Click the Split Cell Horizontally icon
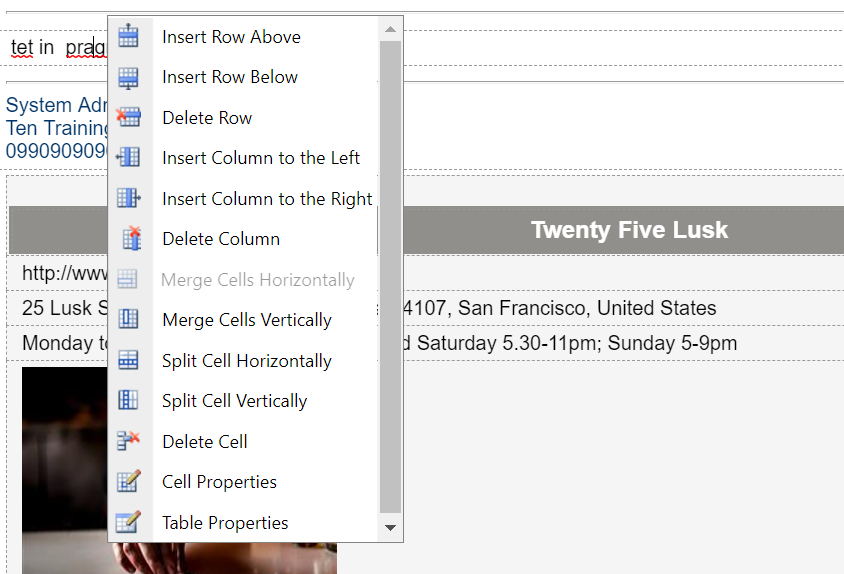 click(128, 360)
